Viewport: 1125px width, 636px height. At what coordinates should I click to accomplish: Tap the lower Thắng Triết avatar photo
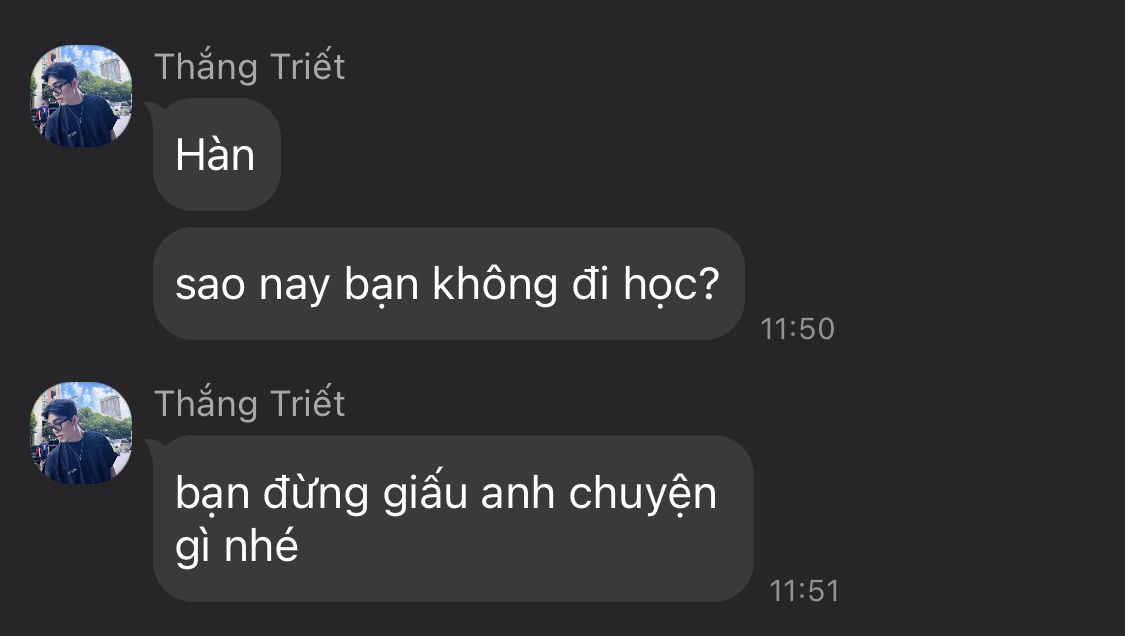click(x=81, y=433)
